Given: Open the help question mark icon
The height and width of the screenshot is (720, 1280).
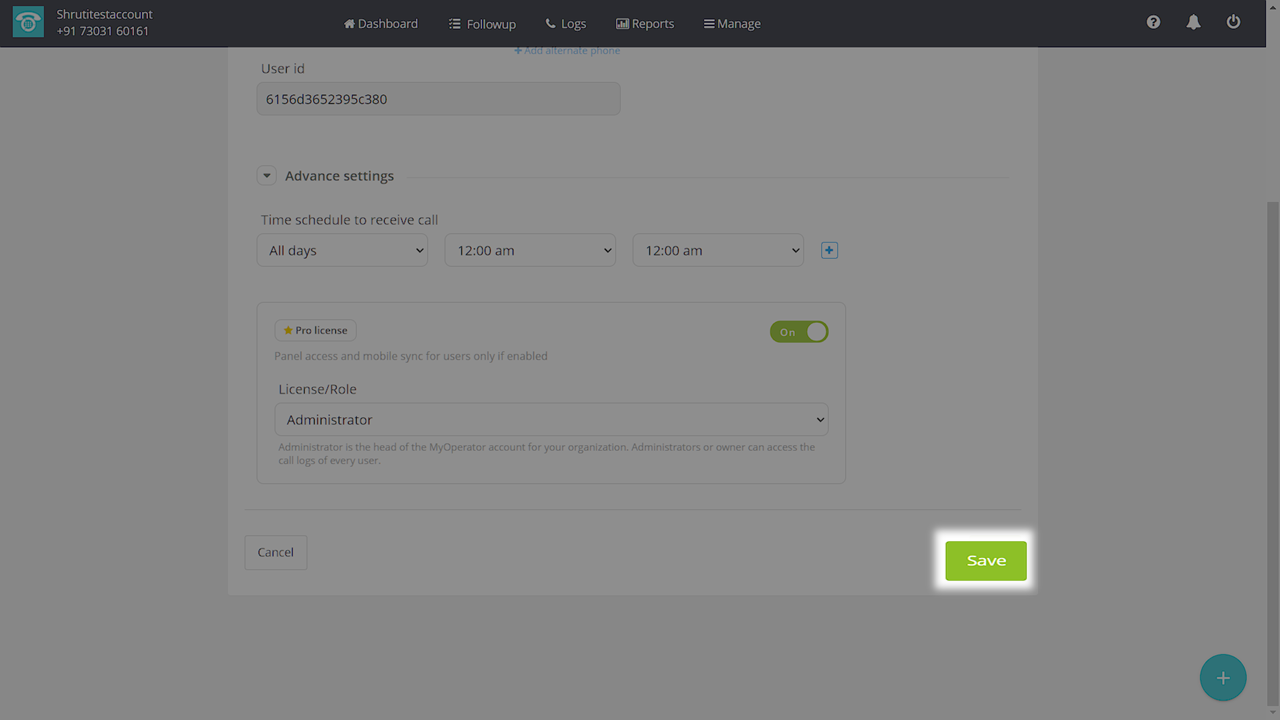Looking at the screenshot, I should 1153,22.
